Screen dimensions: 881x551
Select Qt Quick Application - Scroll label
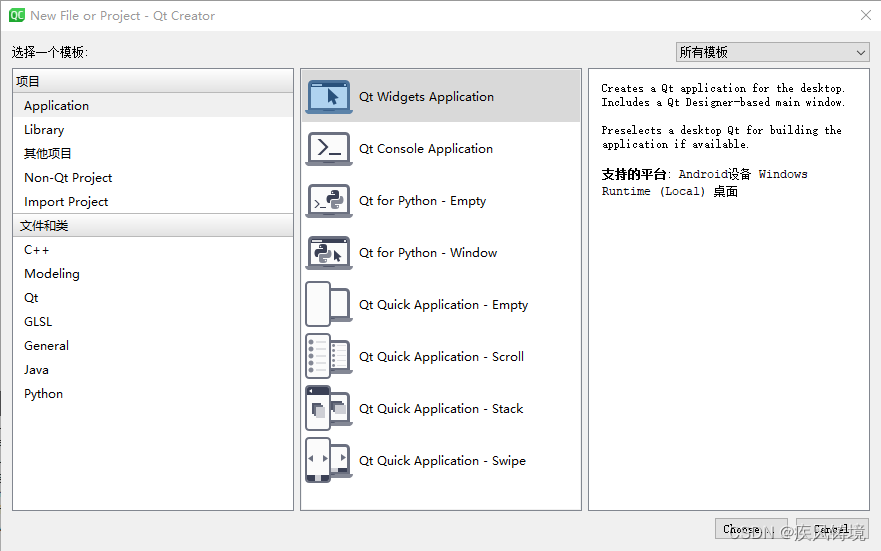point(442,357)
